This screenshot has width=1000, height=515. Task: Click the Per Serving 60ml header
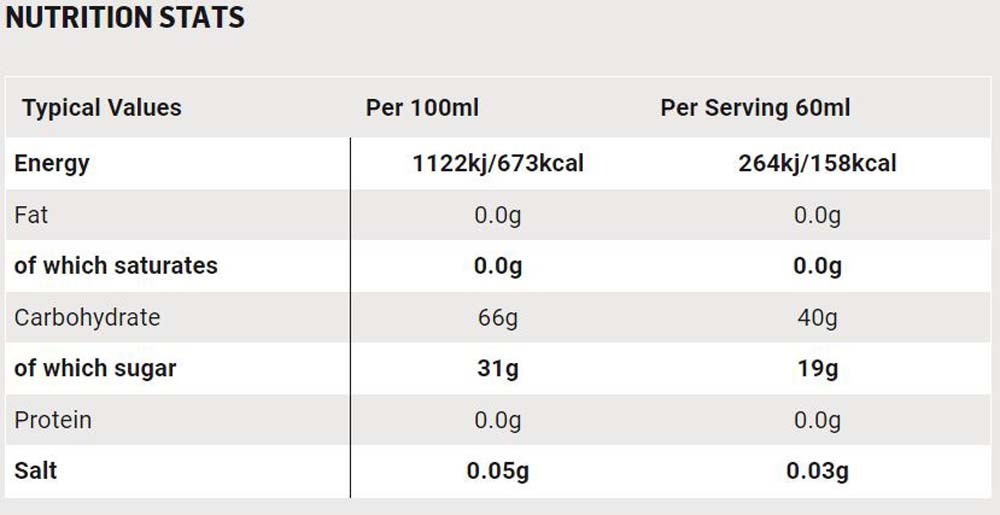(x=755, y=108)
